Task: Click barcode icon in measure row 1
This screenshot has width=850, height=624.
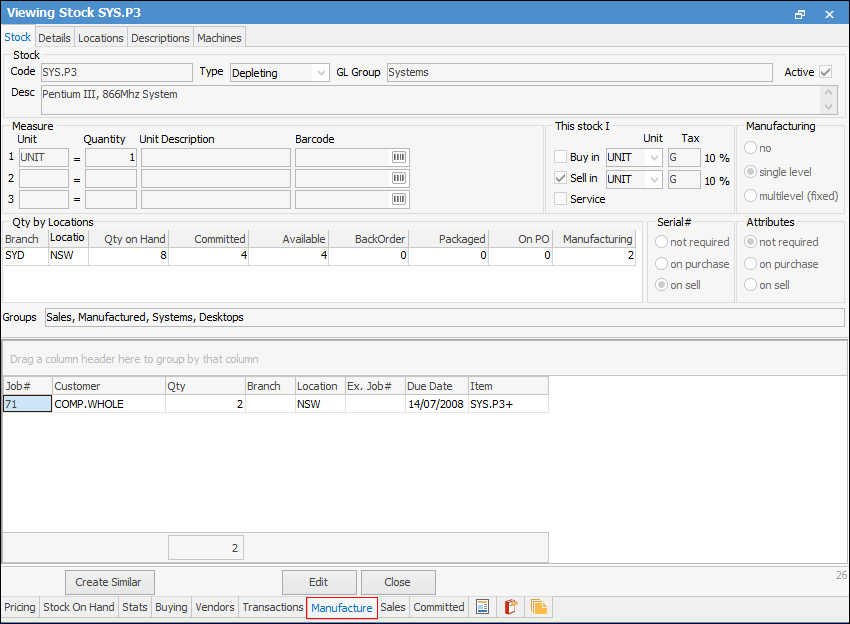Action: point(398,158)
